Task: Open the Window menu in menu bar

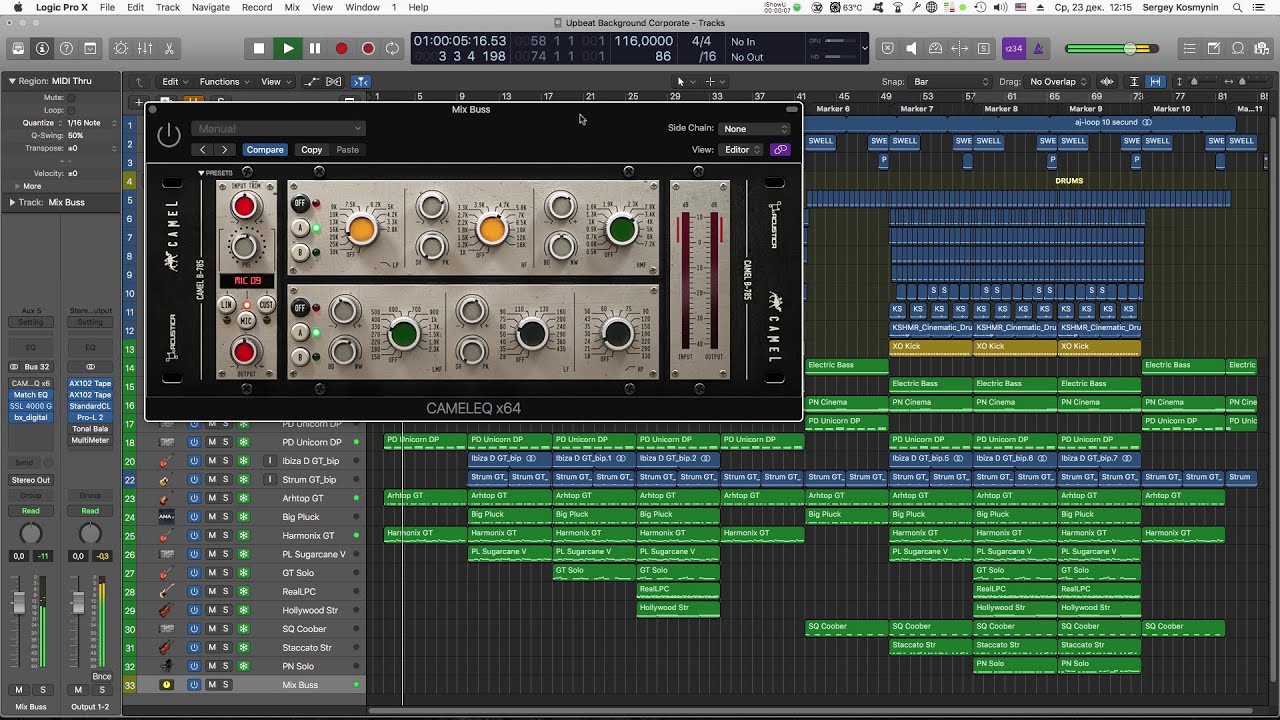Action: click(362, 7)
